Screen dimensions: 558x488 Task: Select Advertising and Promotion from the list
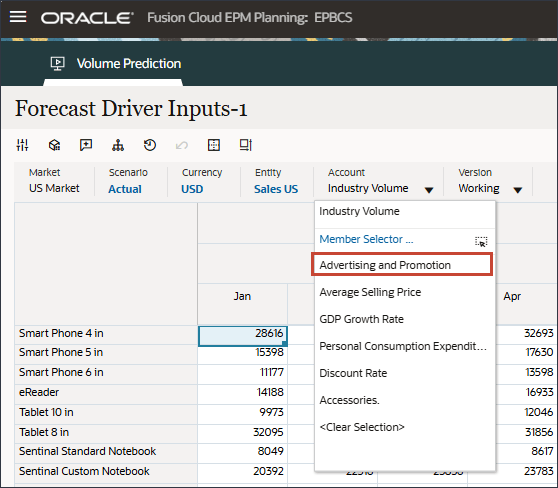click(x=402, y=264)
